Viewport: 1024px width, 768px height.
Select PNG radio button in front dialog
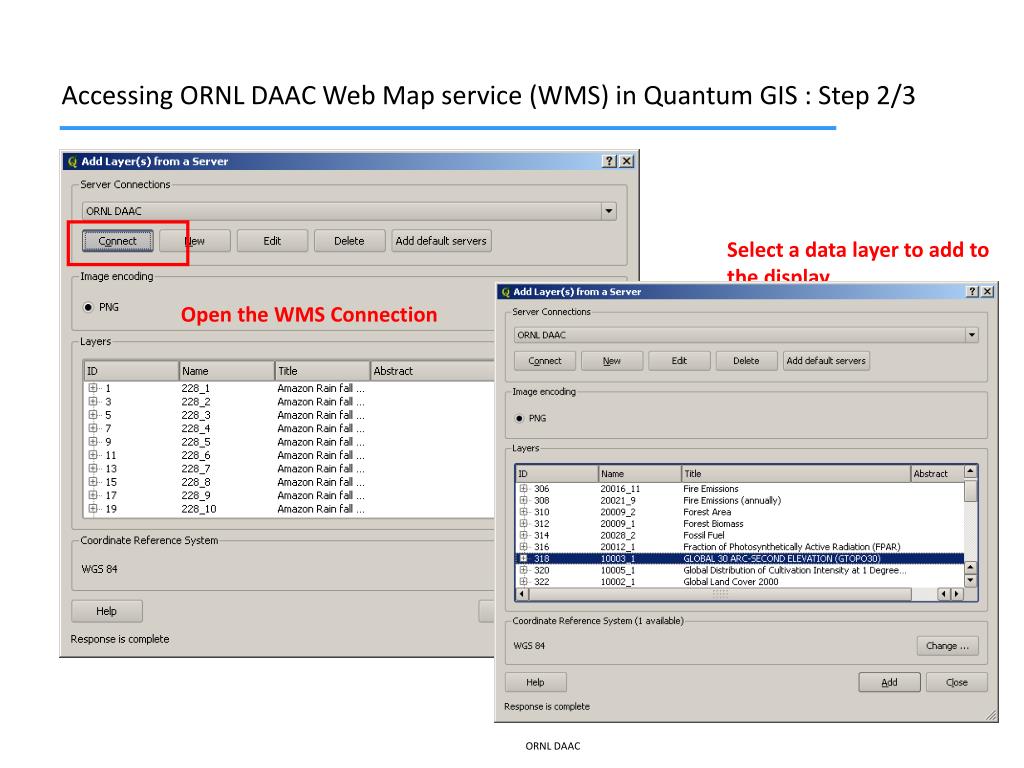point(519,418)
